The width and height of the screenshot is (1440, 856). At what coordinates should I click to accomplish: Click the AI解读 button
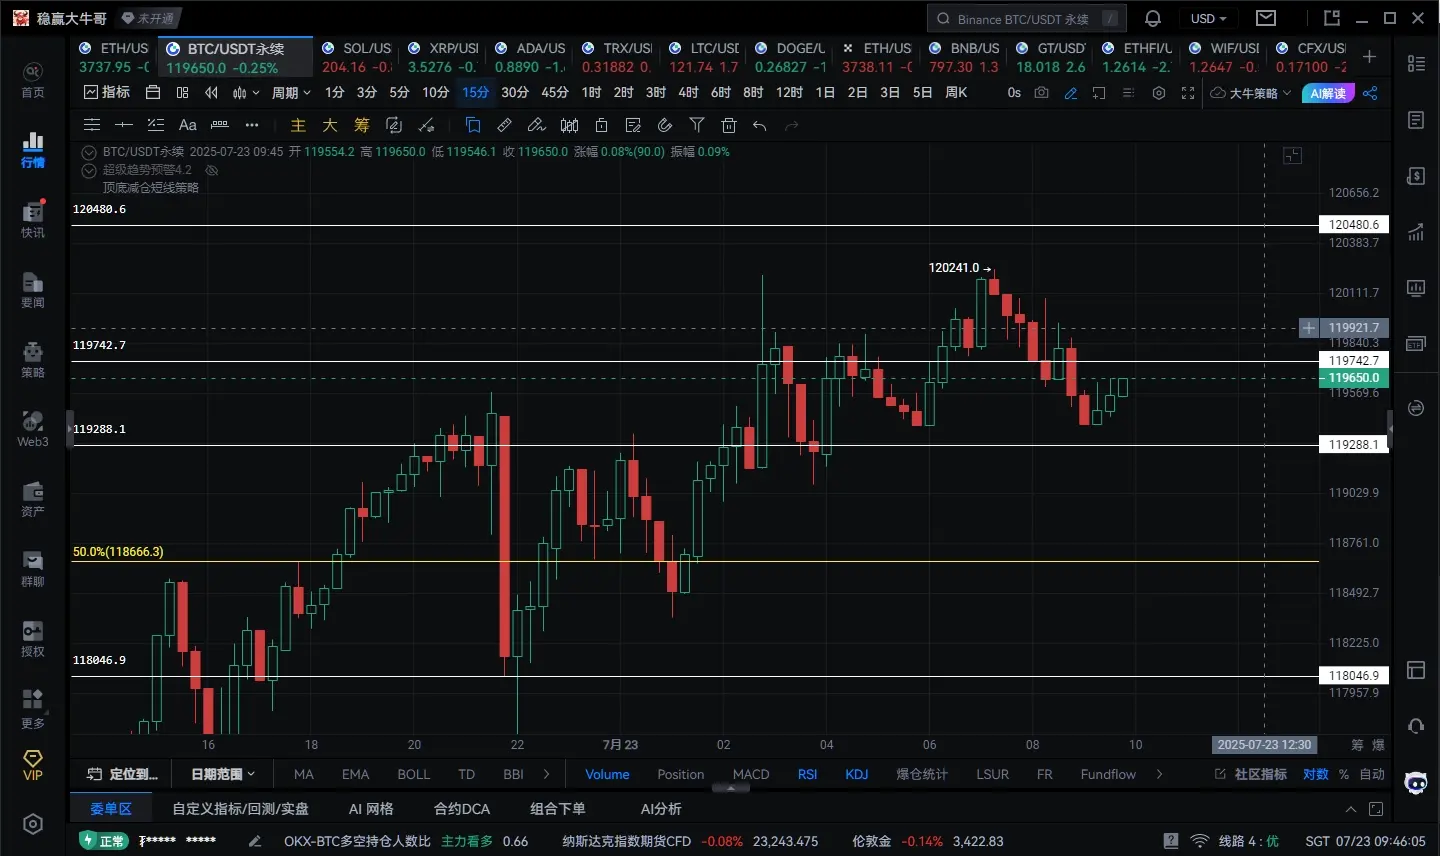1328,93
